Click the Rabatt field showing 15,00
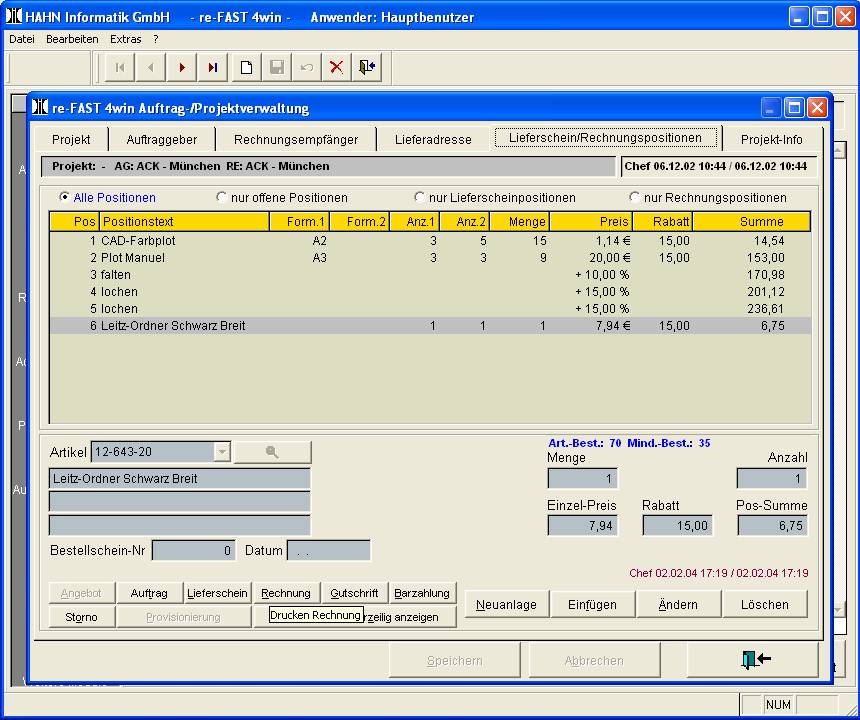860x720 pixels. click(677, 525)
